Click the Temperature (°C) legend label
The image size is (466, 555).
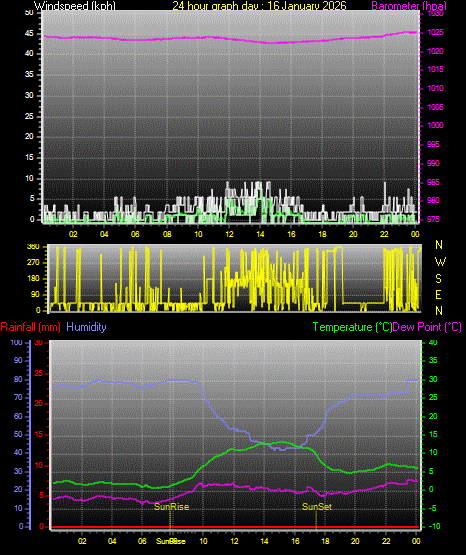352,327
